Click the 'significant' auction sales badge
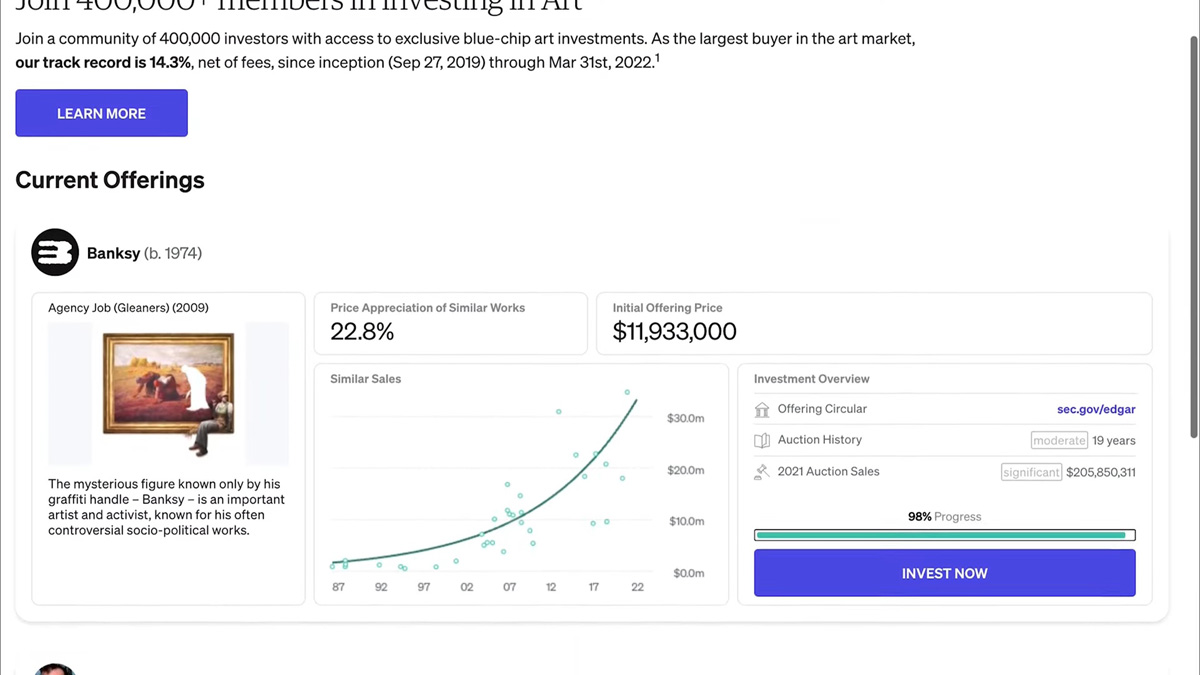The height and width of the screenshot is (675, 1200). pos(1031,472)
